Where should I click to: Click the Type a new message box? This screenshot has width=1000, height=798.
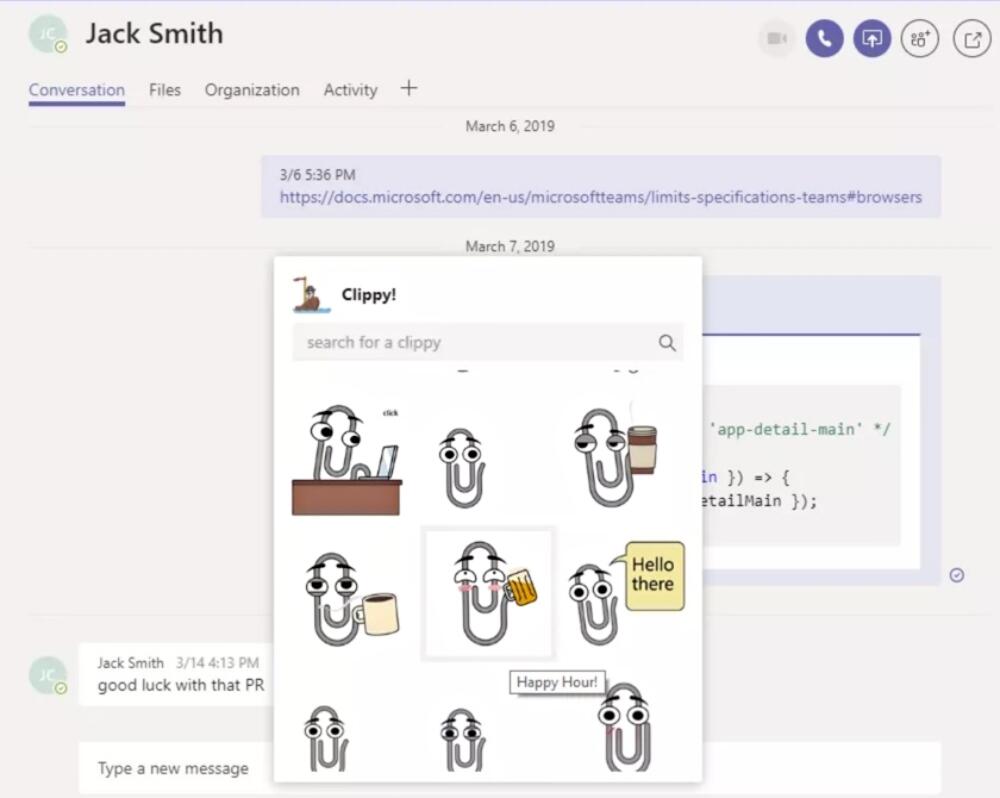(173, 768)
